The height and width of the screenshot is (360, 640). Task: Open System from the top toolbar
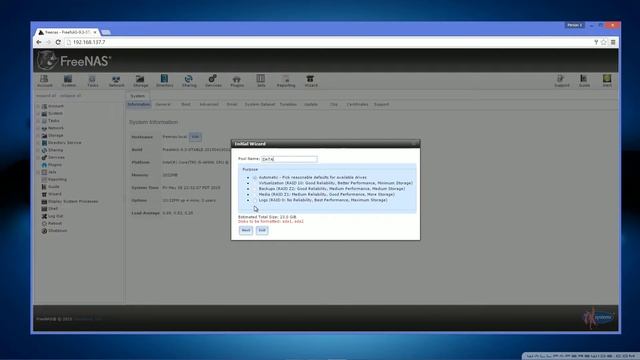click(x=68, y=80)
